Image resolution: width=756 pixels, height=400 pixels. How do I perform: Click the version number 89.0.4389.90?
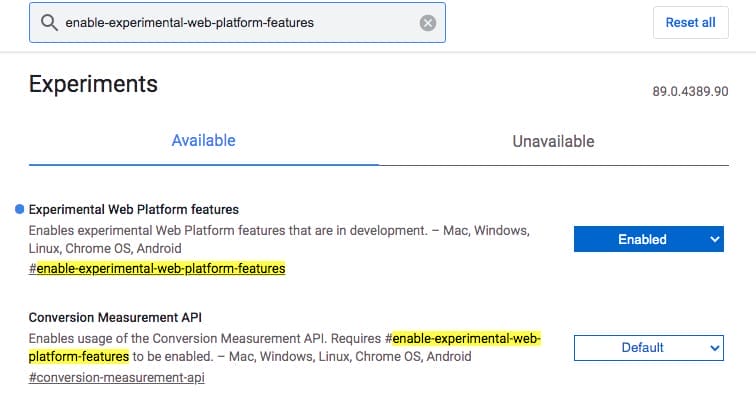coord(688,91)
